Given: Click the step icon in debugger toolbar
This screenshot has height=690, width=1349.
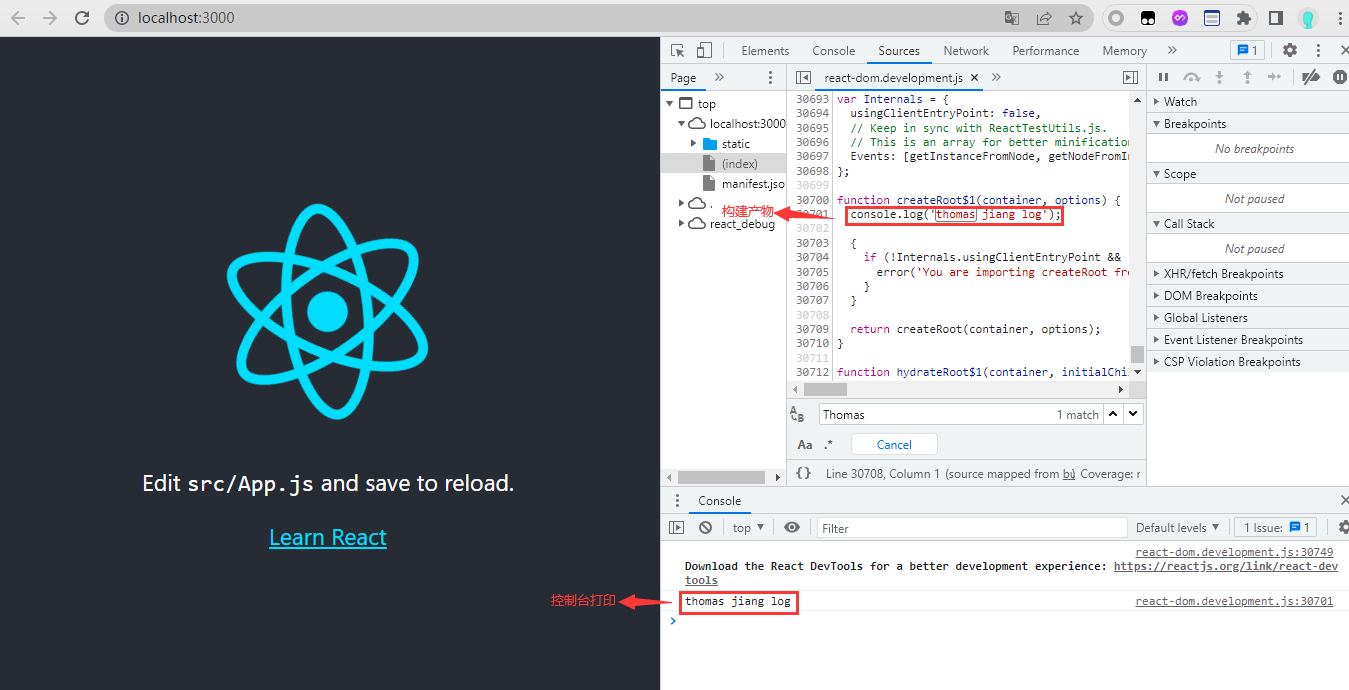Looking at the screenshot, I should [1274, 77].
